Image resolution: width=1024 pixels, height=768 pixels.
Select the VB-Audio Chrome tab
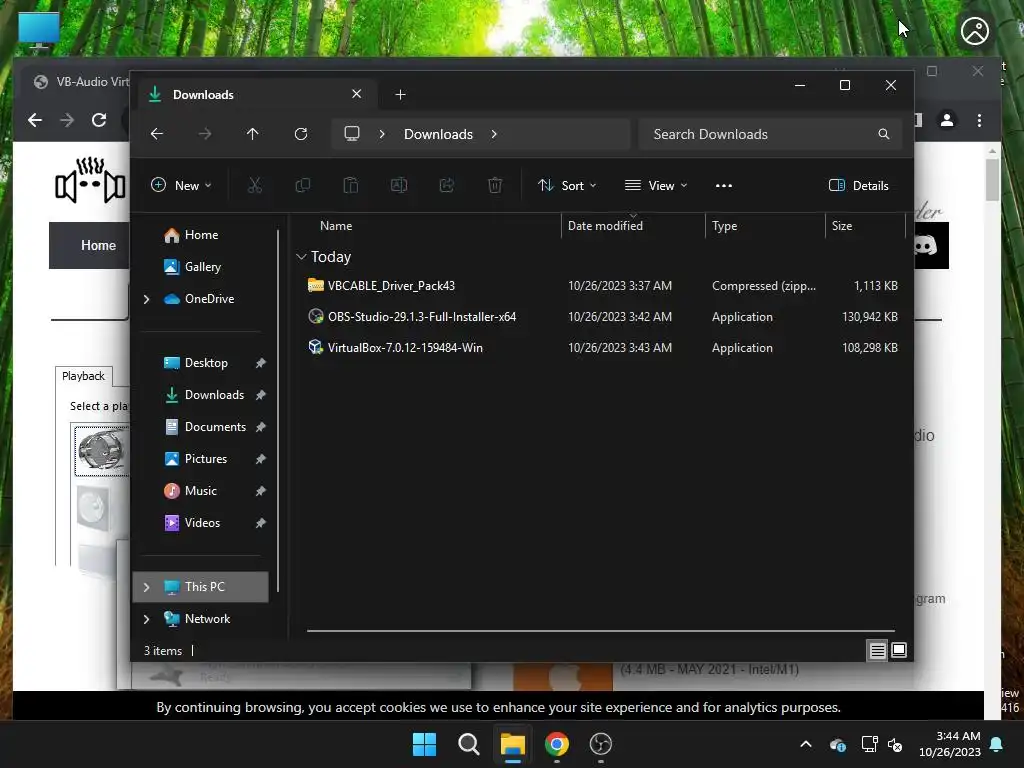coord(82,82)
